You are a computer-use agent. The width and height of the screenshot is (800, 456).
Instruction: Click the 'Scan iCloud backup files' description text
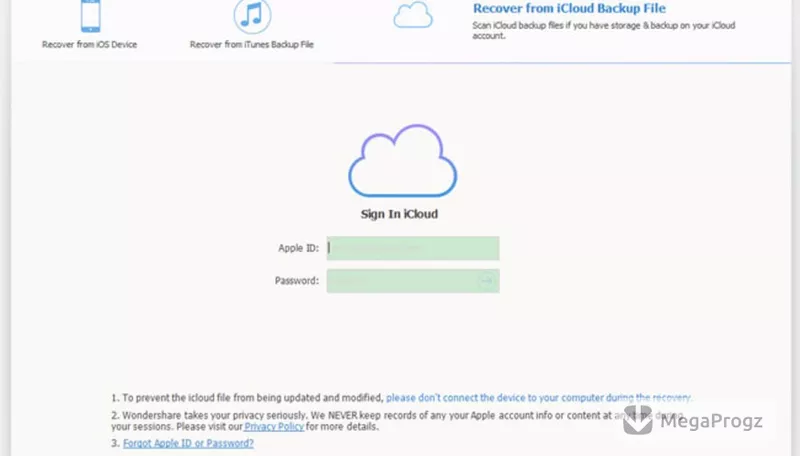tap(604, 30)
